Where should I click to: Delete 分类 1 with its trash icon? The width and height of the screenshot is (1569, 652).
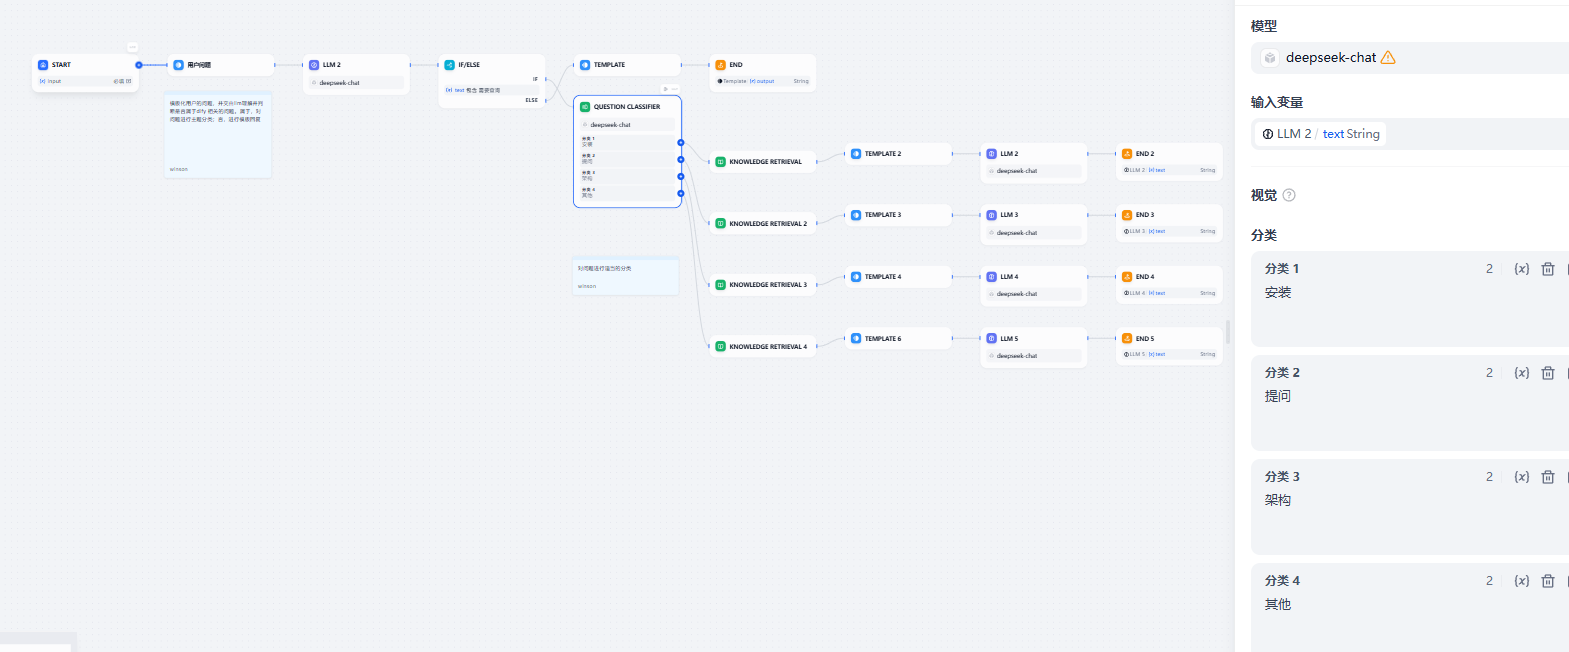(1548, 269)
